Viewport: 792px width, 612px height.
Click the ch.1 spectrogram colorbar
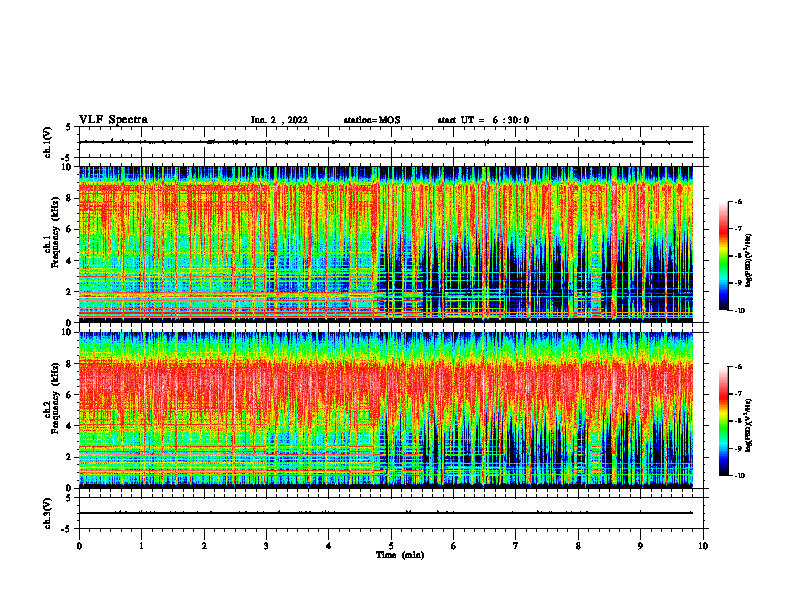724,256
